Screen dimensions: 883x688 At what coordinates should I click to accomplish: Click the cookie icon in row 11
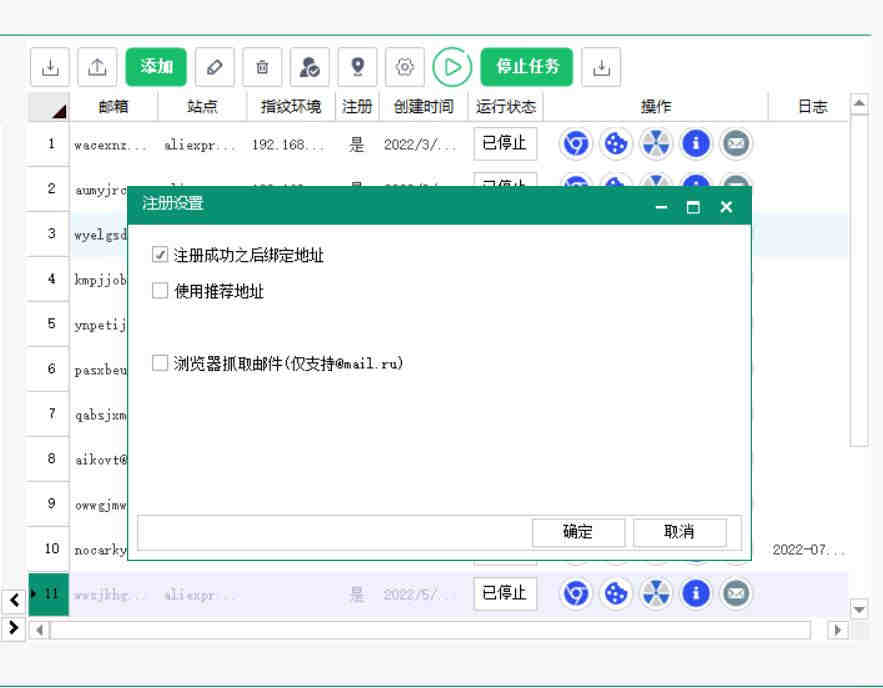[616, 593]
